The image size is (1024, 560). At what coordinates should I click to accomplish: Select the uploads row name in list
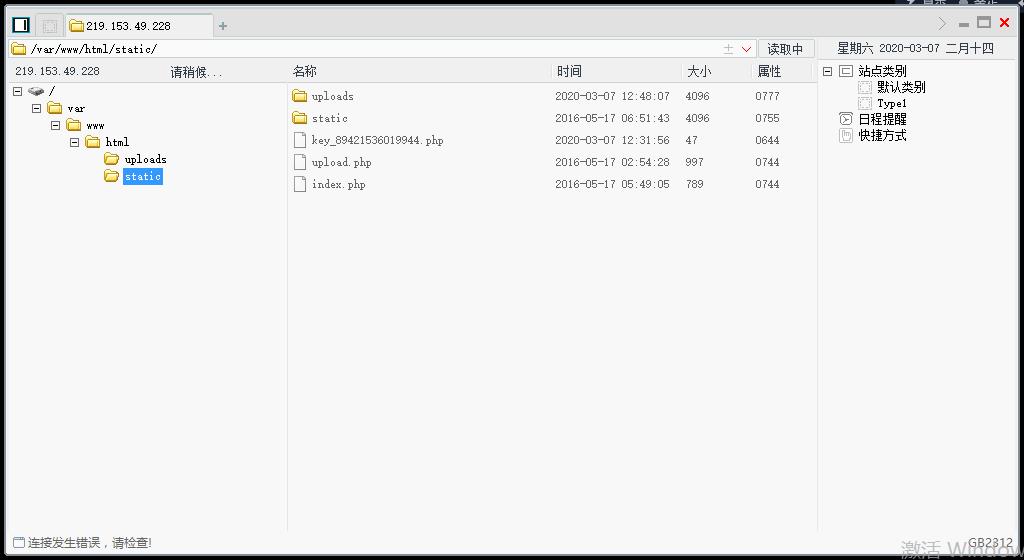point(332,96)
